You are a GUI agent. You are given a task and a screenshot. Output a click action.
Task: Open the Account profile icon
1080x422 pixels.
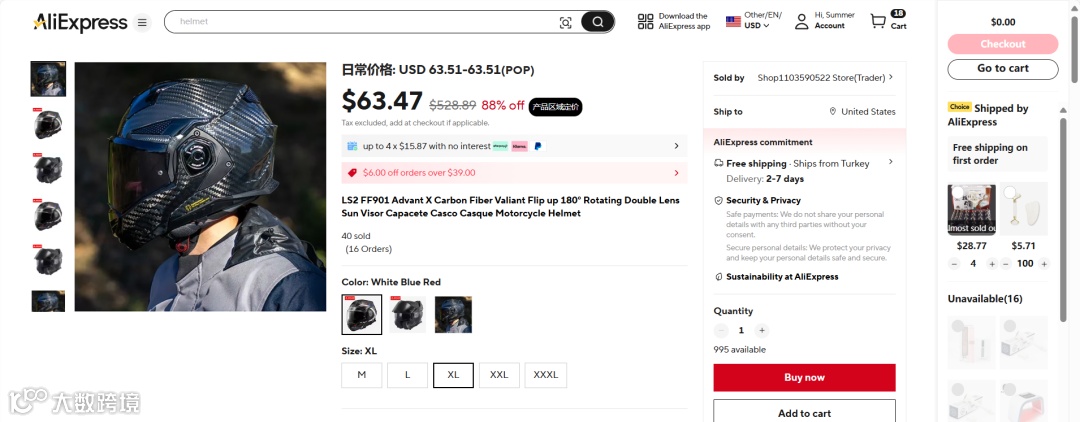click(801, 21)
